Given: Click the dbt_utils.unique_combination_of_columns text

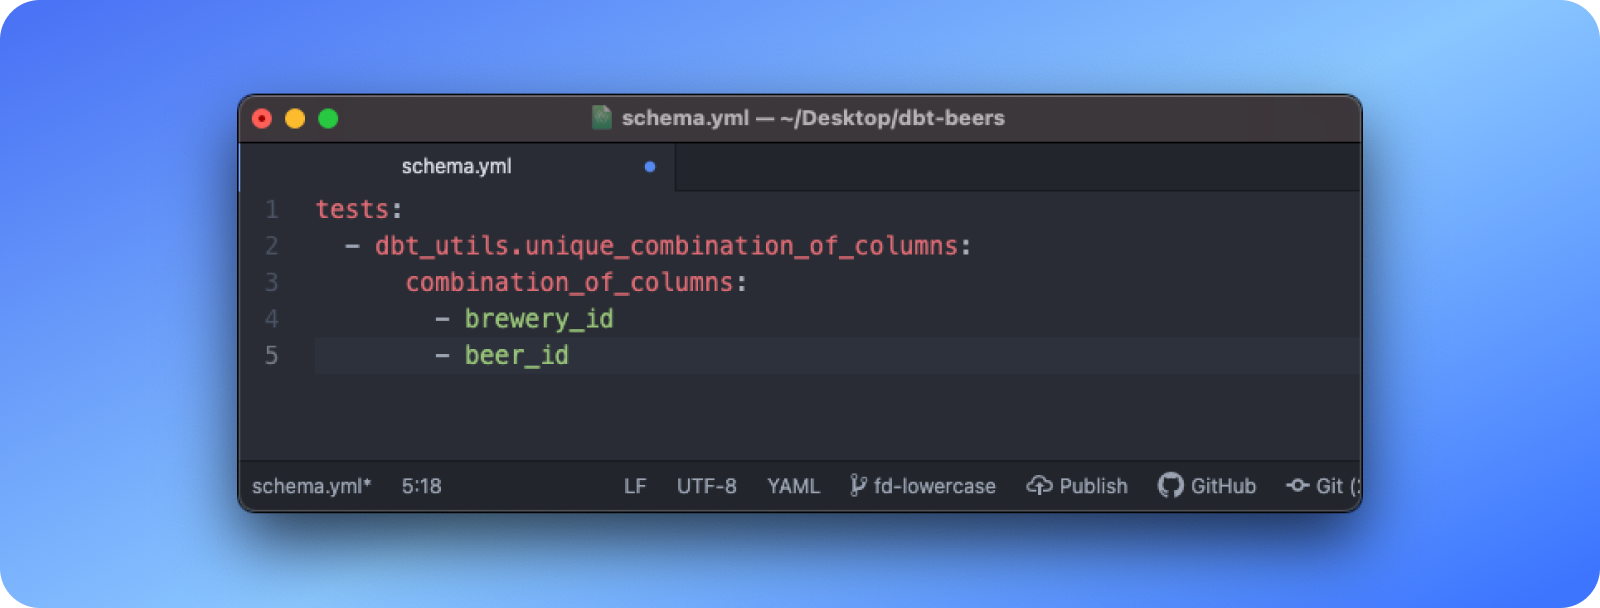Looking at the screenshot, I should 666,246.
